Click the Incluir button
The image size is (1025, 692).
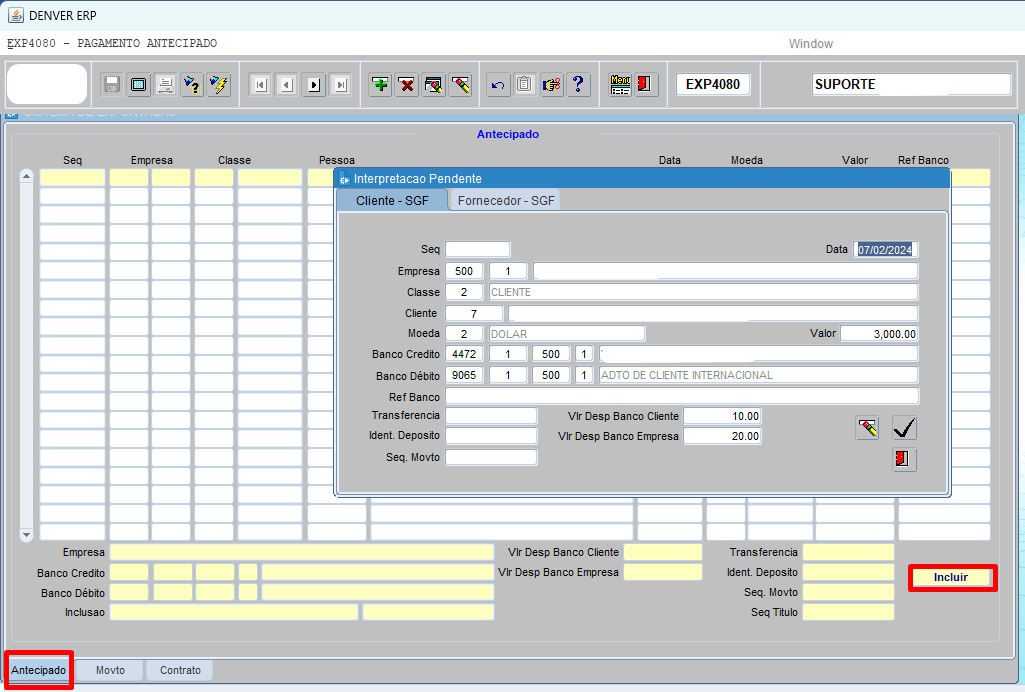(x=951, y=577)
